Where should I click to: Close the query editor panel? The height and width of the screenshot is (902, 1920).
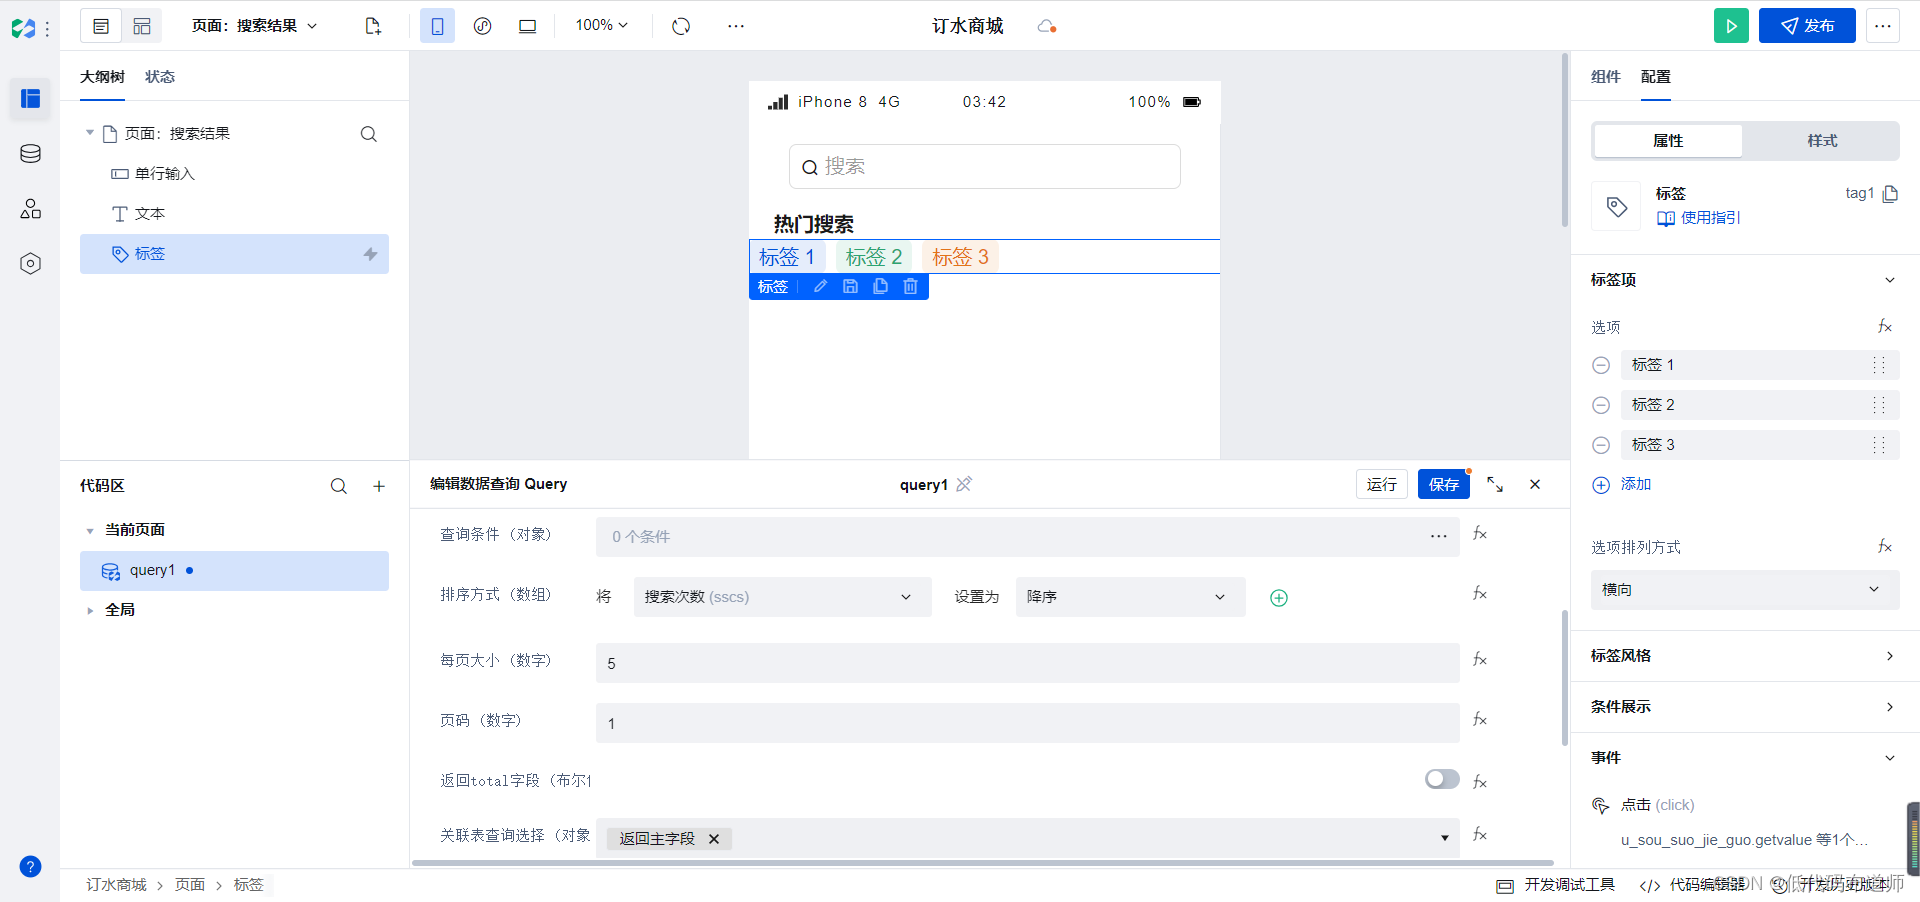tap(1535, 484)
